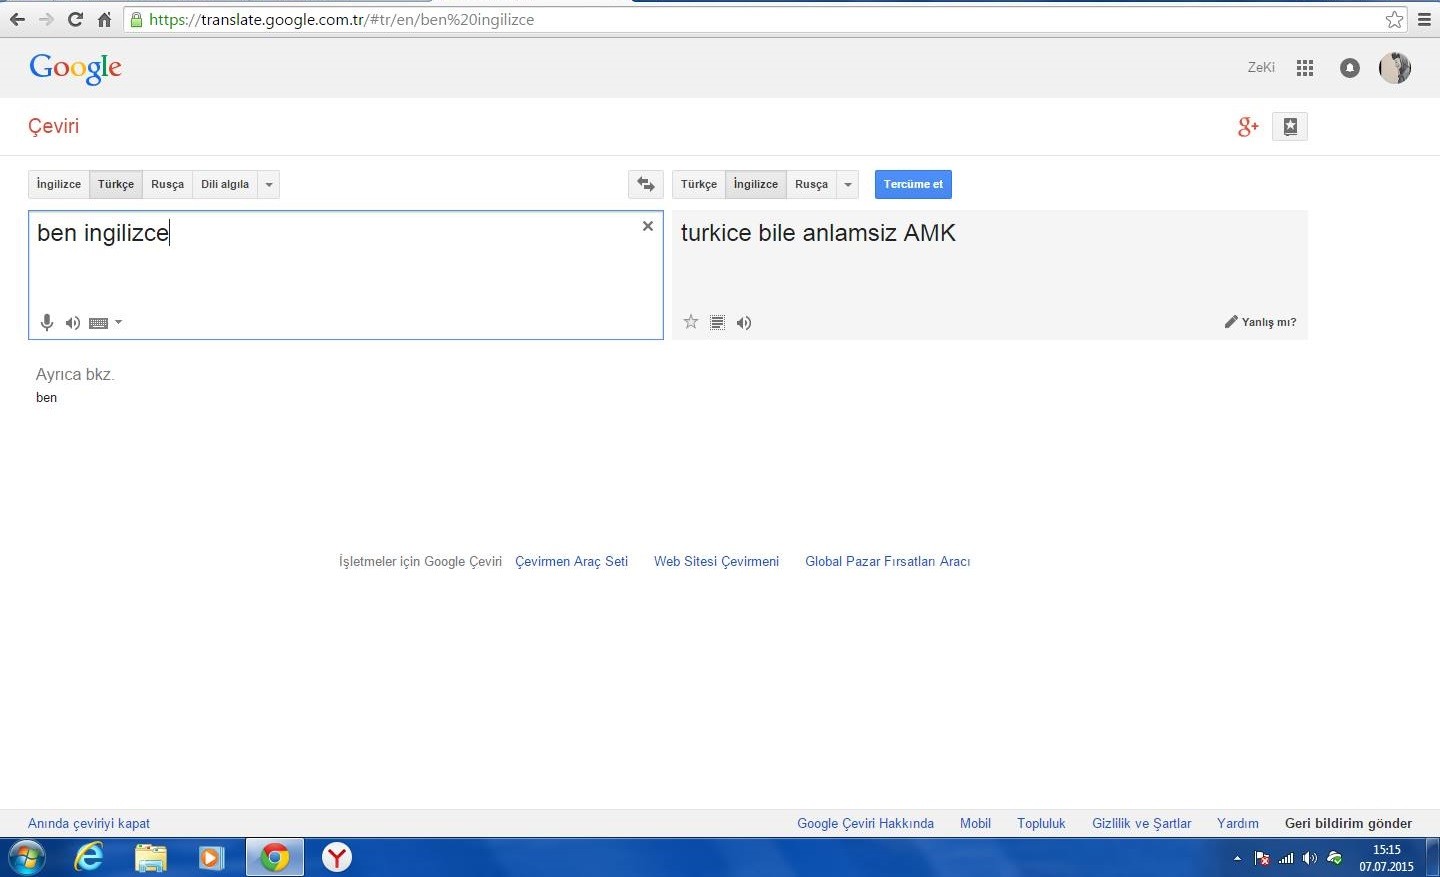Toggle the virtual keyboard icon

[x=98, y=322]
